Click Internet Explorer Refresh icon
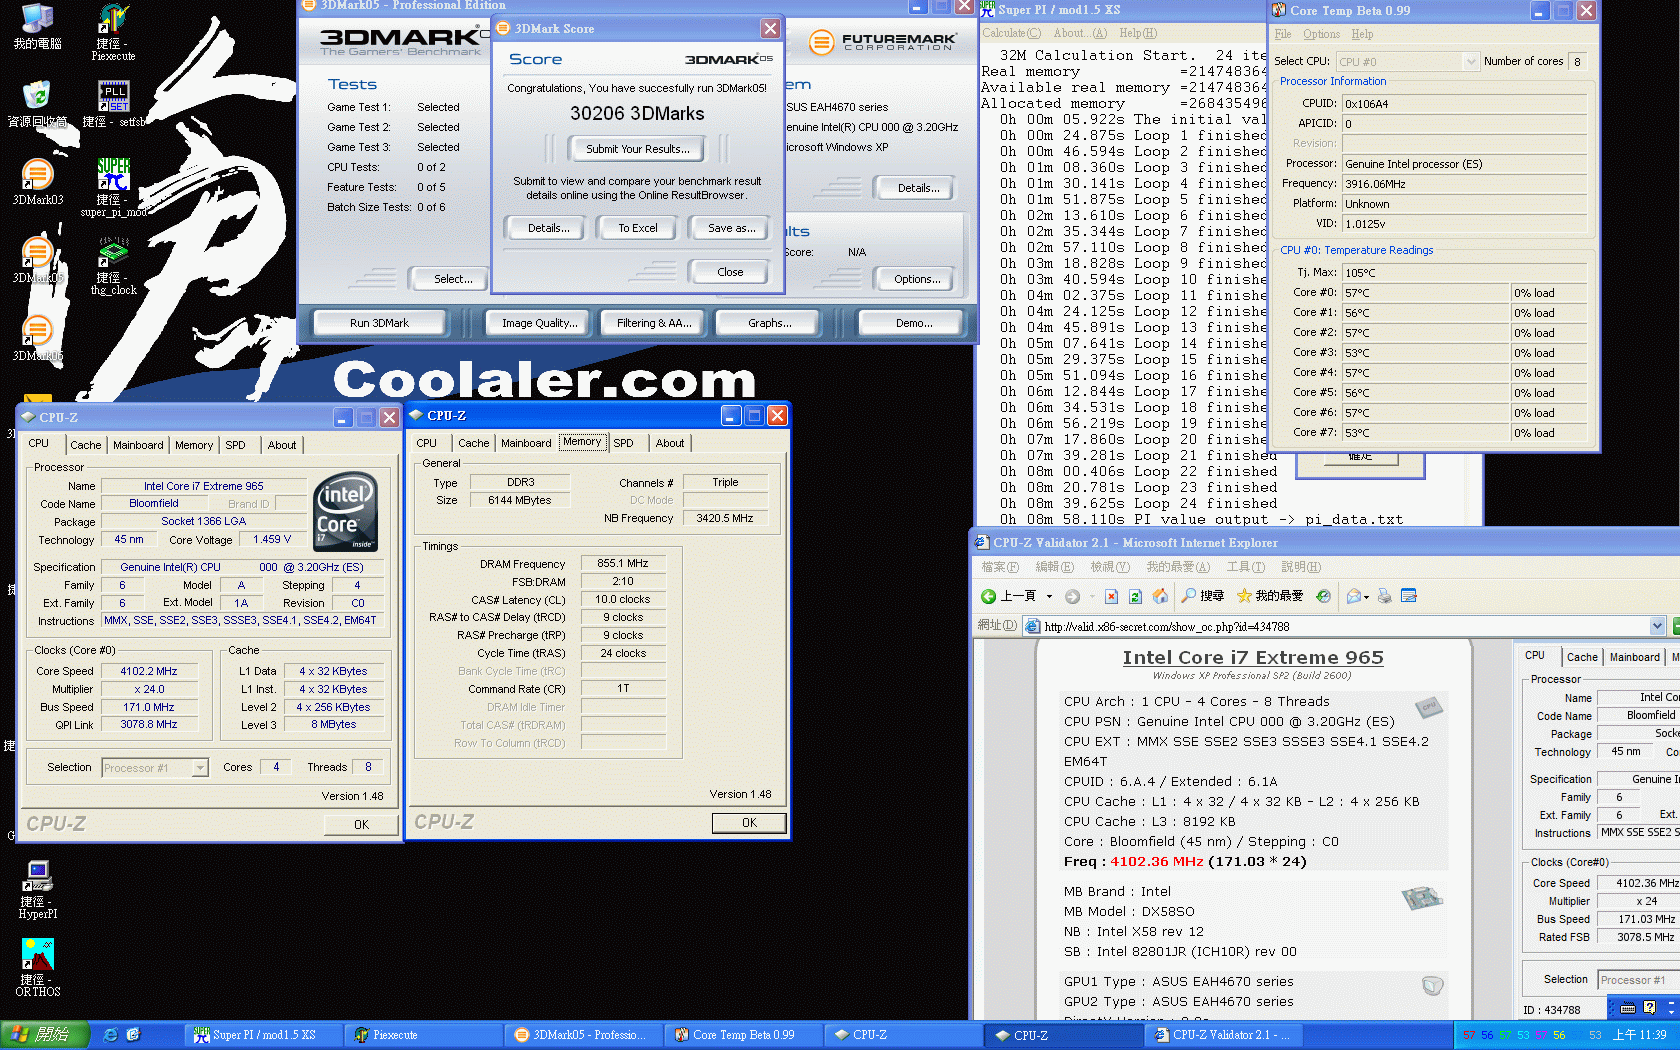The height and width of the screenshot is (1050, 1680). [1135, 596]
